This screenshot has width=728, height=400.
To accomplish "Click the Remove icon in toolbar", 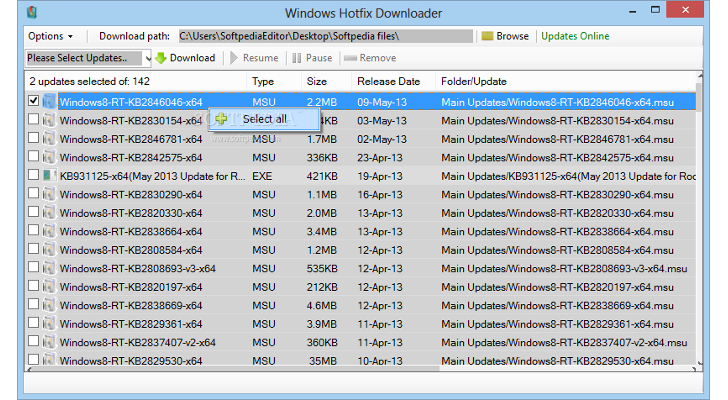I will click(349, 58).
